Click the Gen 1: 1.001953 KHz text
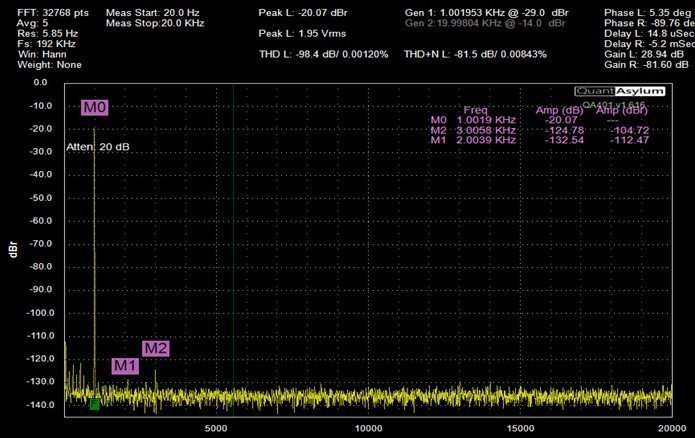 pyautogui.click(x=487, y=13)
